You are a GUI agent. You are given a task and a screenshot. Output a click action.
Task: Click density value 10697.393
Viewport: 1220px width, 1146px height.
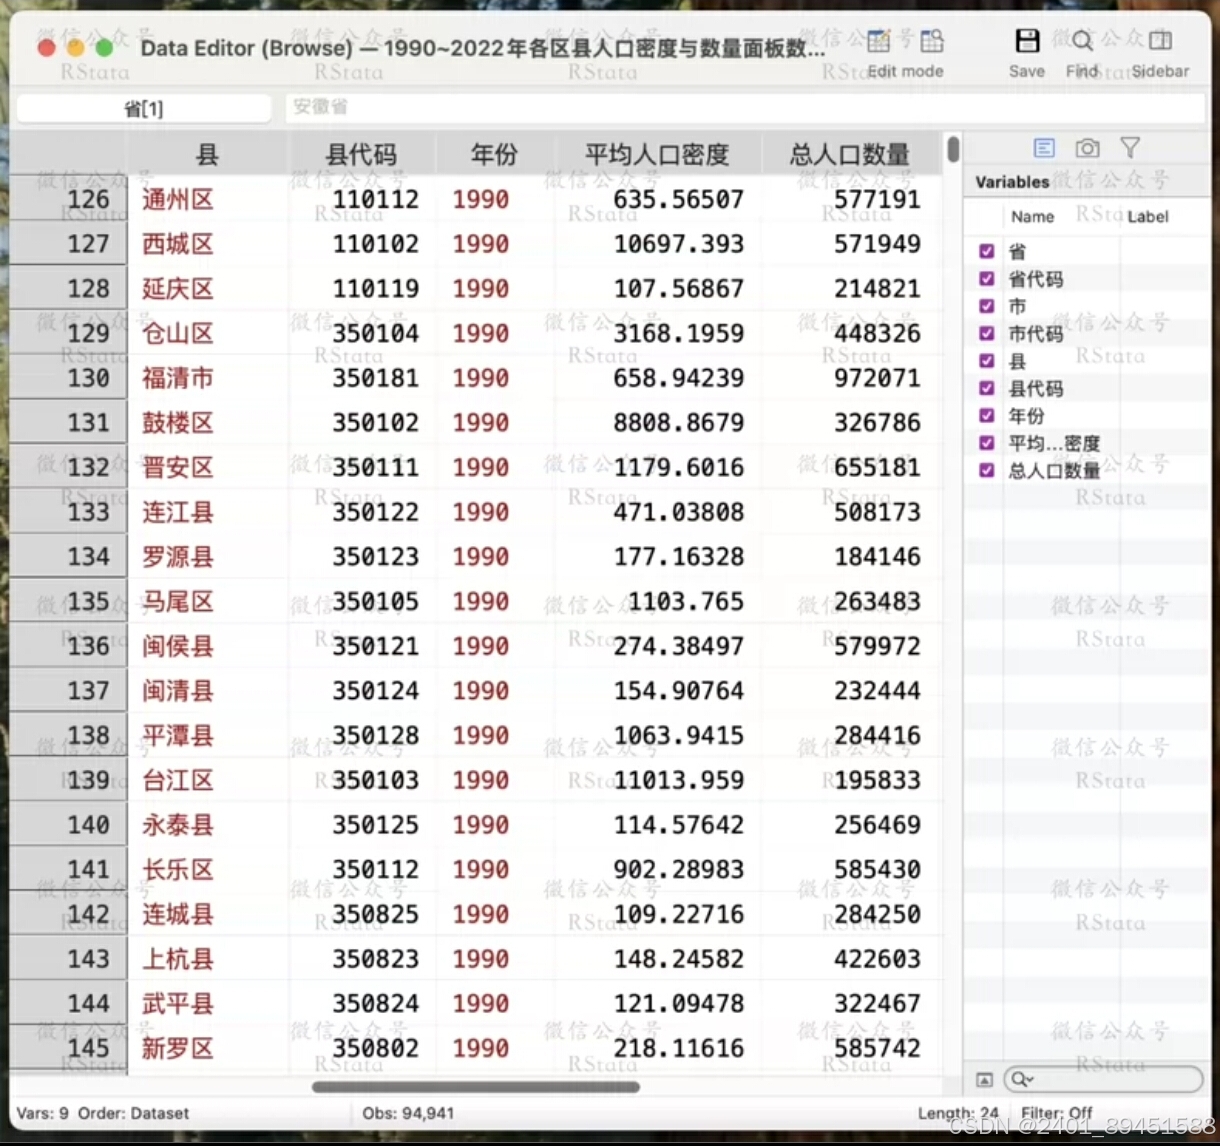(679, 244)
